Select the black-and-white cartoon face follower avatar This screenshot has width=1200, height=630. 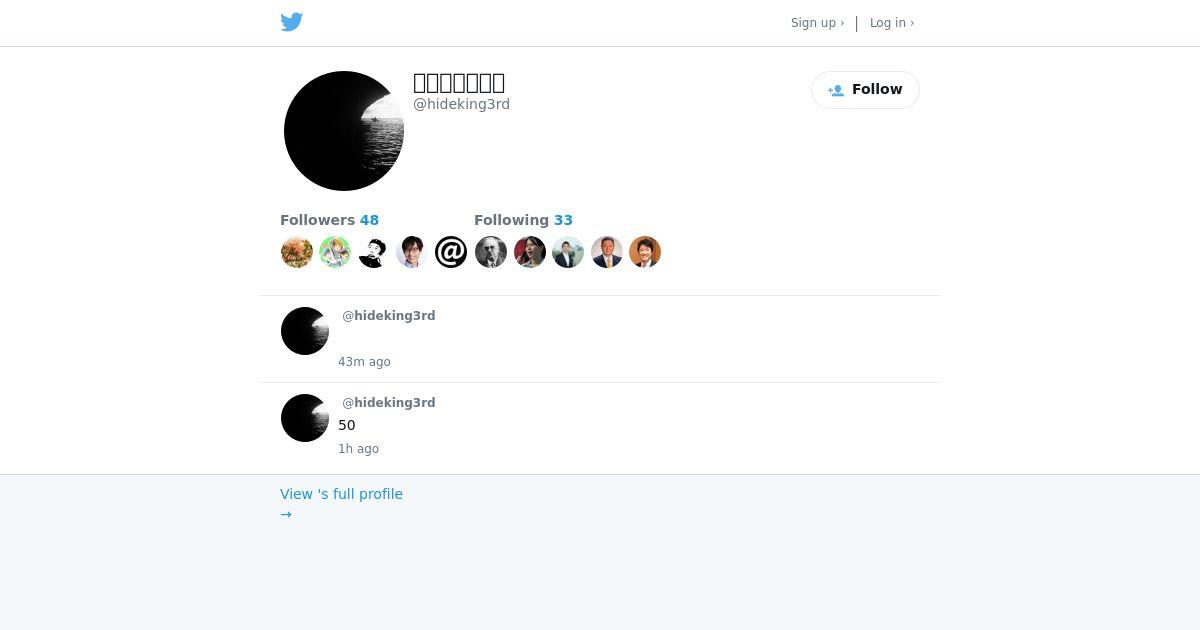point(373,252)
